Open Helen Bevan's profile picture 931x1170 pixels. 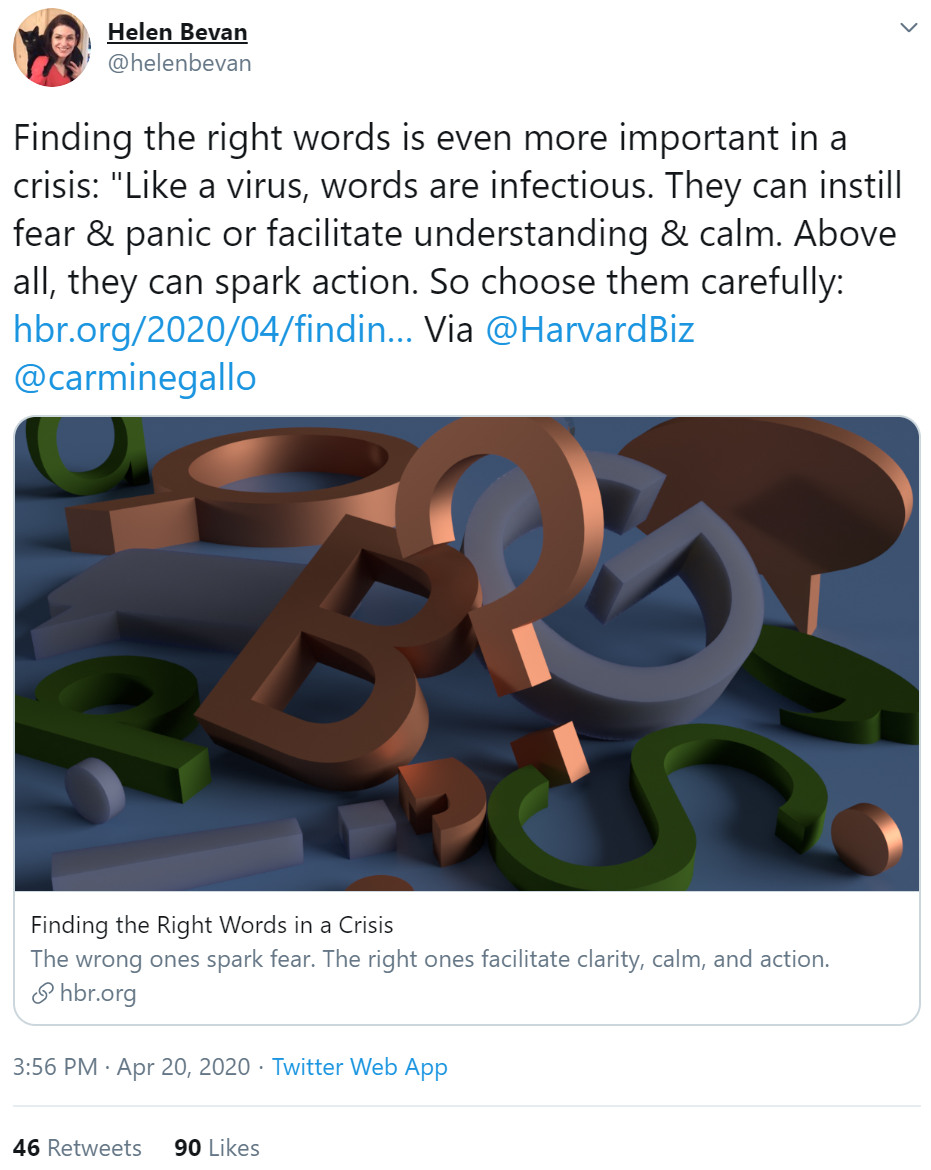pyautogui.click(x=51, y=48)
